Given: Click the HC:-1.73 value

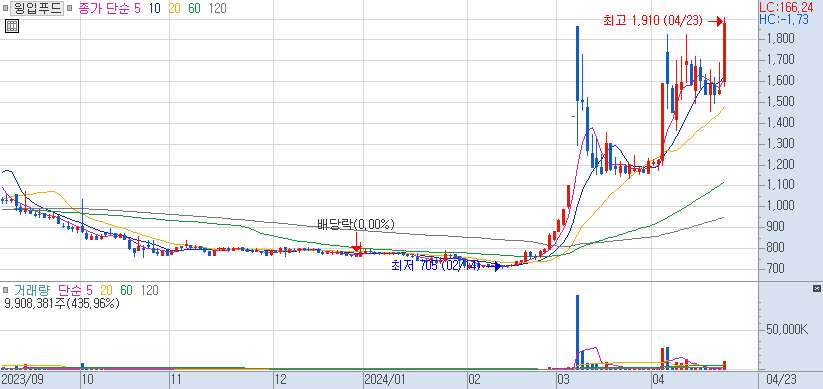Looking at the screenshot, I should point(784,19).
